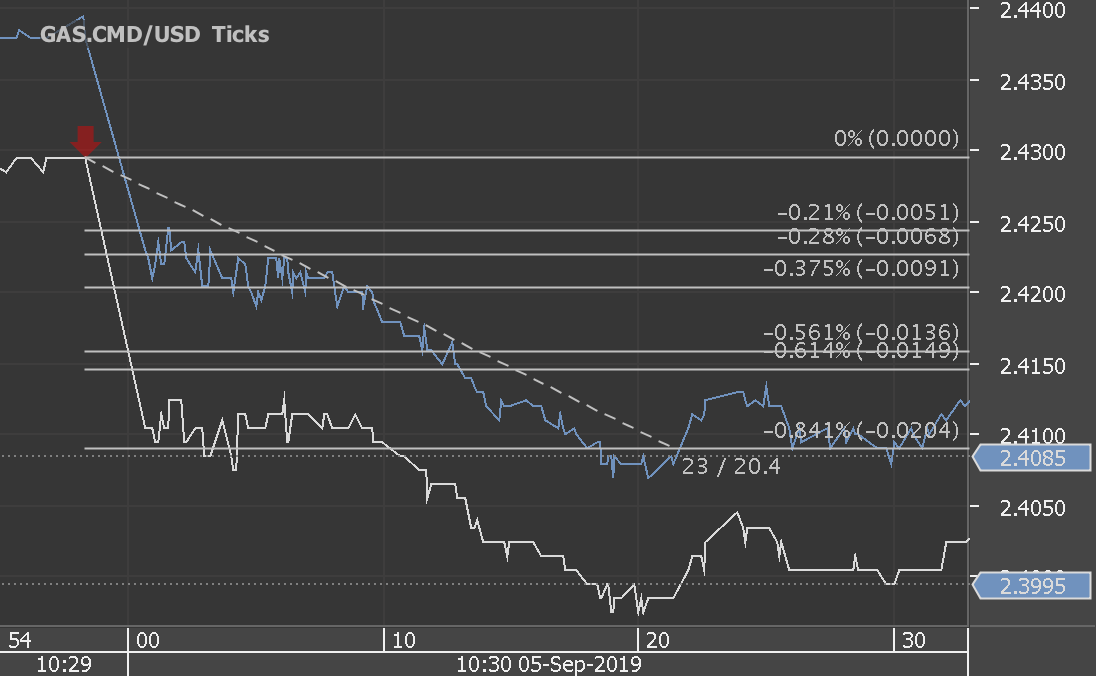The image size is (1096, 676).
Task: Click the 2.4300 price axis value
Action: coord(1032,152)
